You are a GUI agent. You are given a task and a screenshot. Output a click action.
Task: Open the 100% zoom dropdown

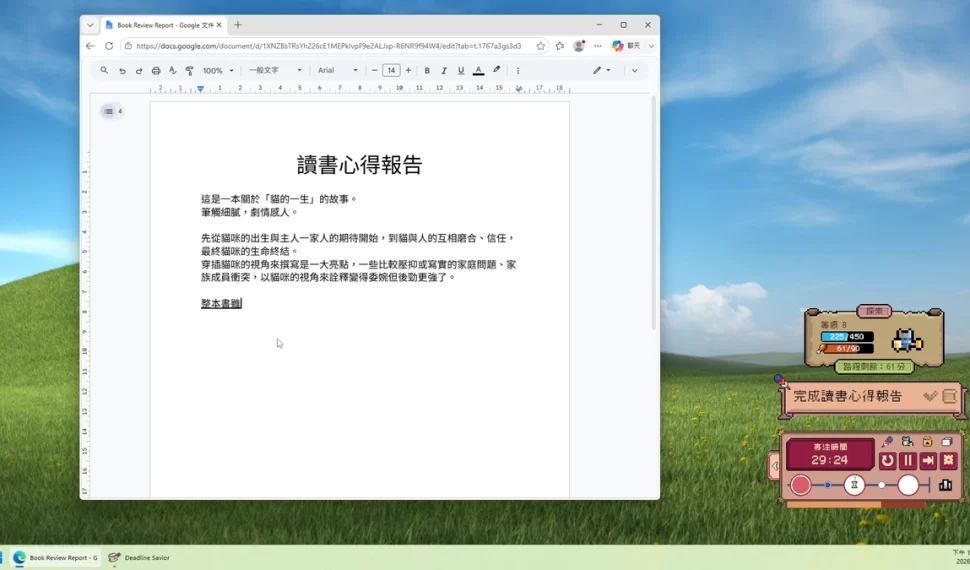218,71
